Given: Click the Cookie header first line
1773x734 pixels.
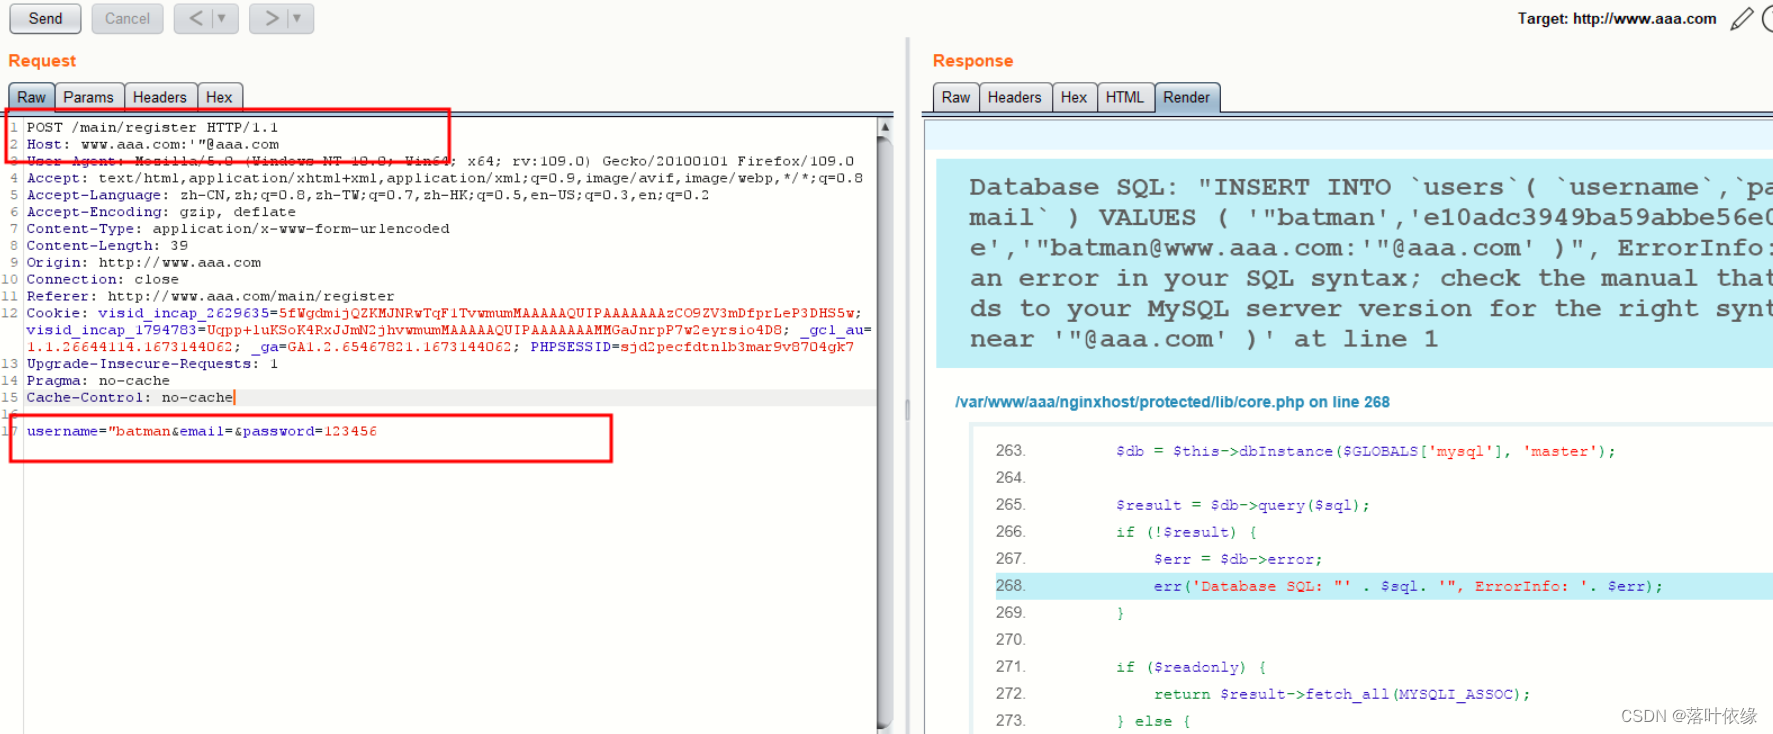Looking at the screenshot, I should (444, 313).
